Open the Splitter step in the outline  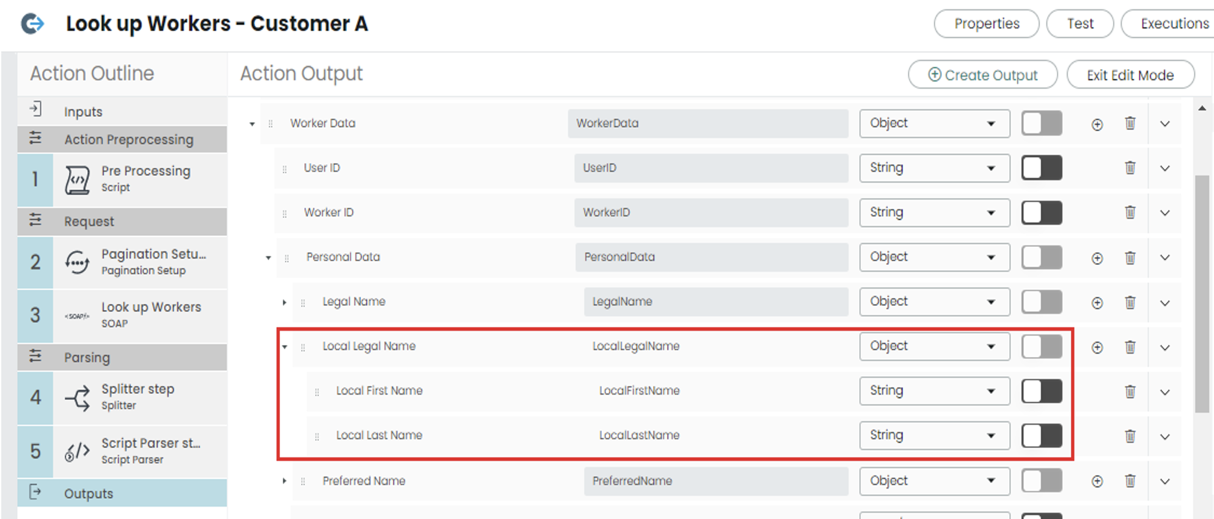click(x=123, y=397)
